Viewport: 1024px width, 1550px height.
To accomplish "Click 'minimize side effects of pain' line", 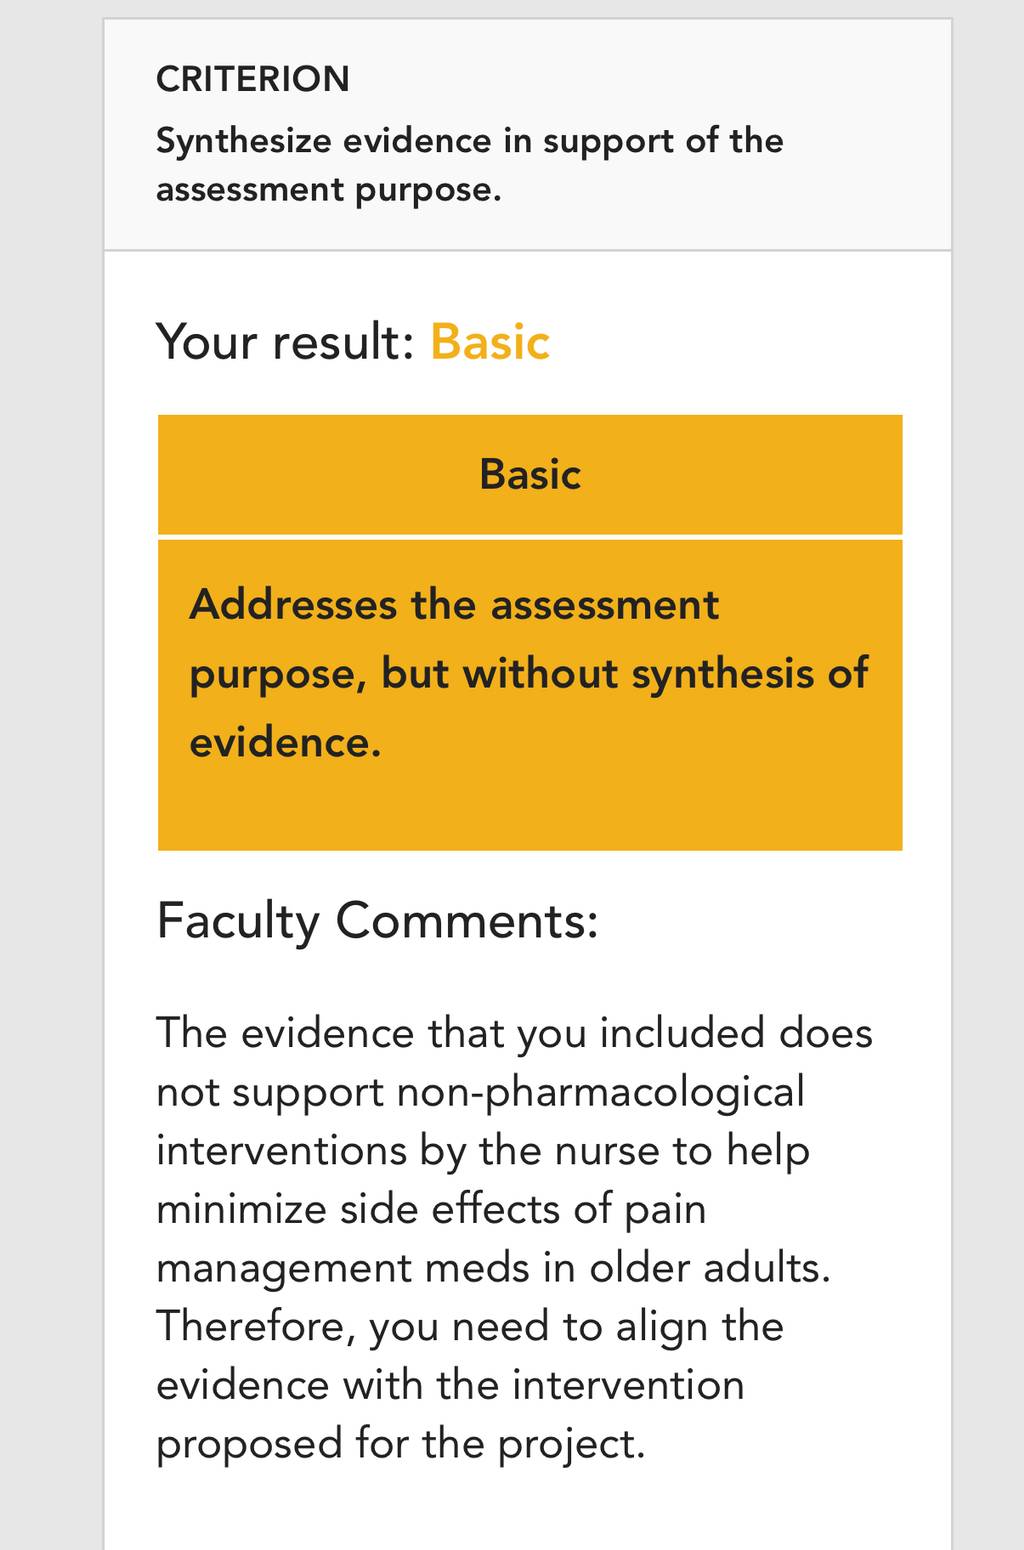I will click(x=431, y=1209).
